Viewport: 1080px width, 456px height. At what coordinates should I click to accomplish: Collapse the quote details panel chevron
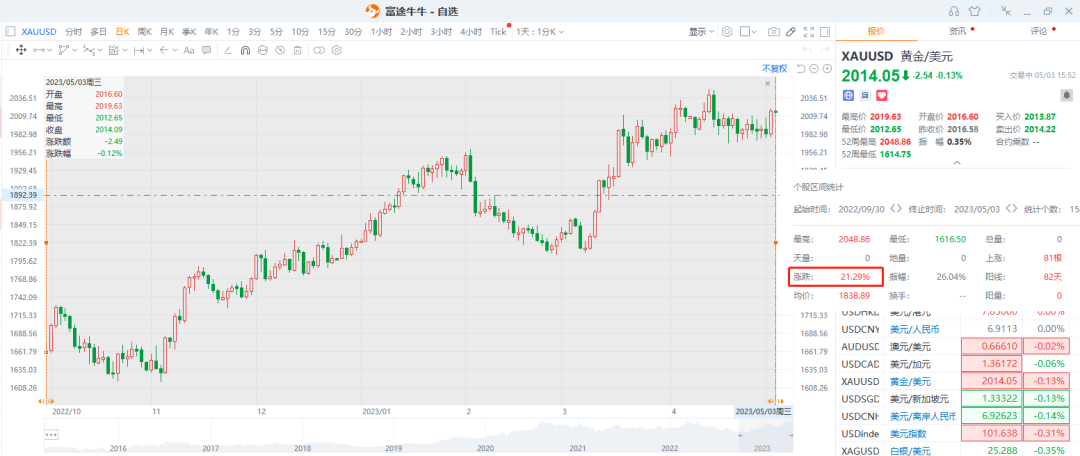pyautogui.click(x=957, y=162)
